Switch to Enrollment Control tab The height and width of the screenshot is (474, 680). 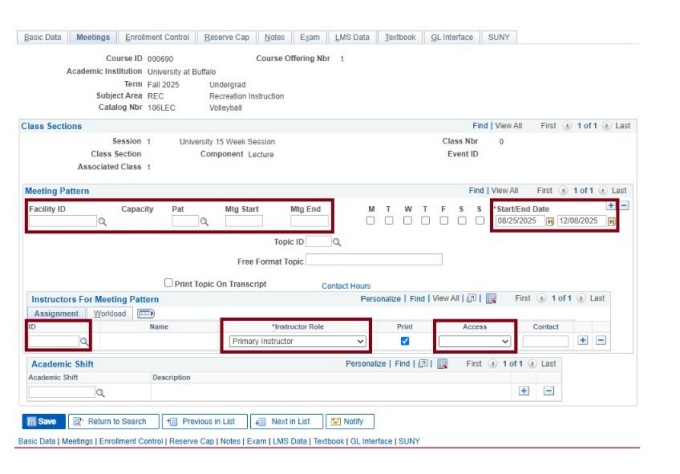157,37
